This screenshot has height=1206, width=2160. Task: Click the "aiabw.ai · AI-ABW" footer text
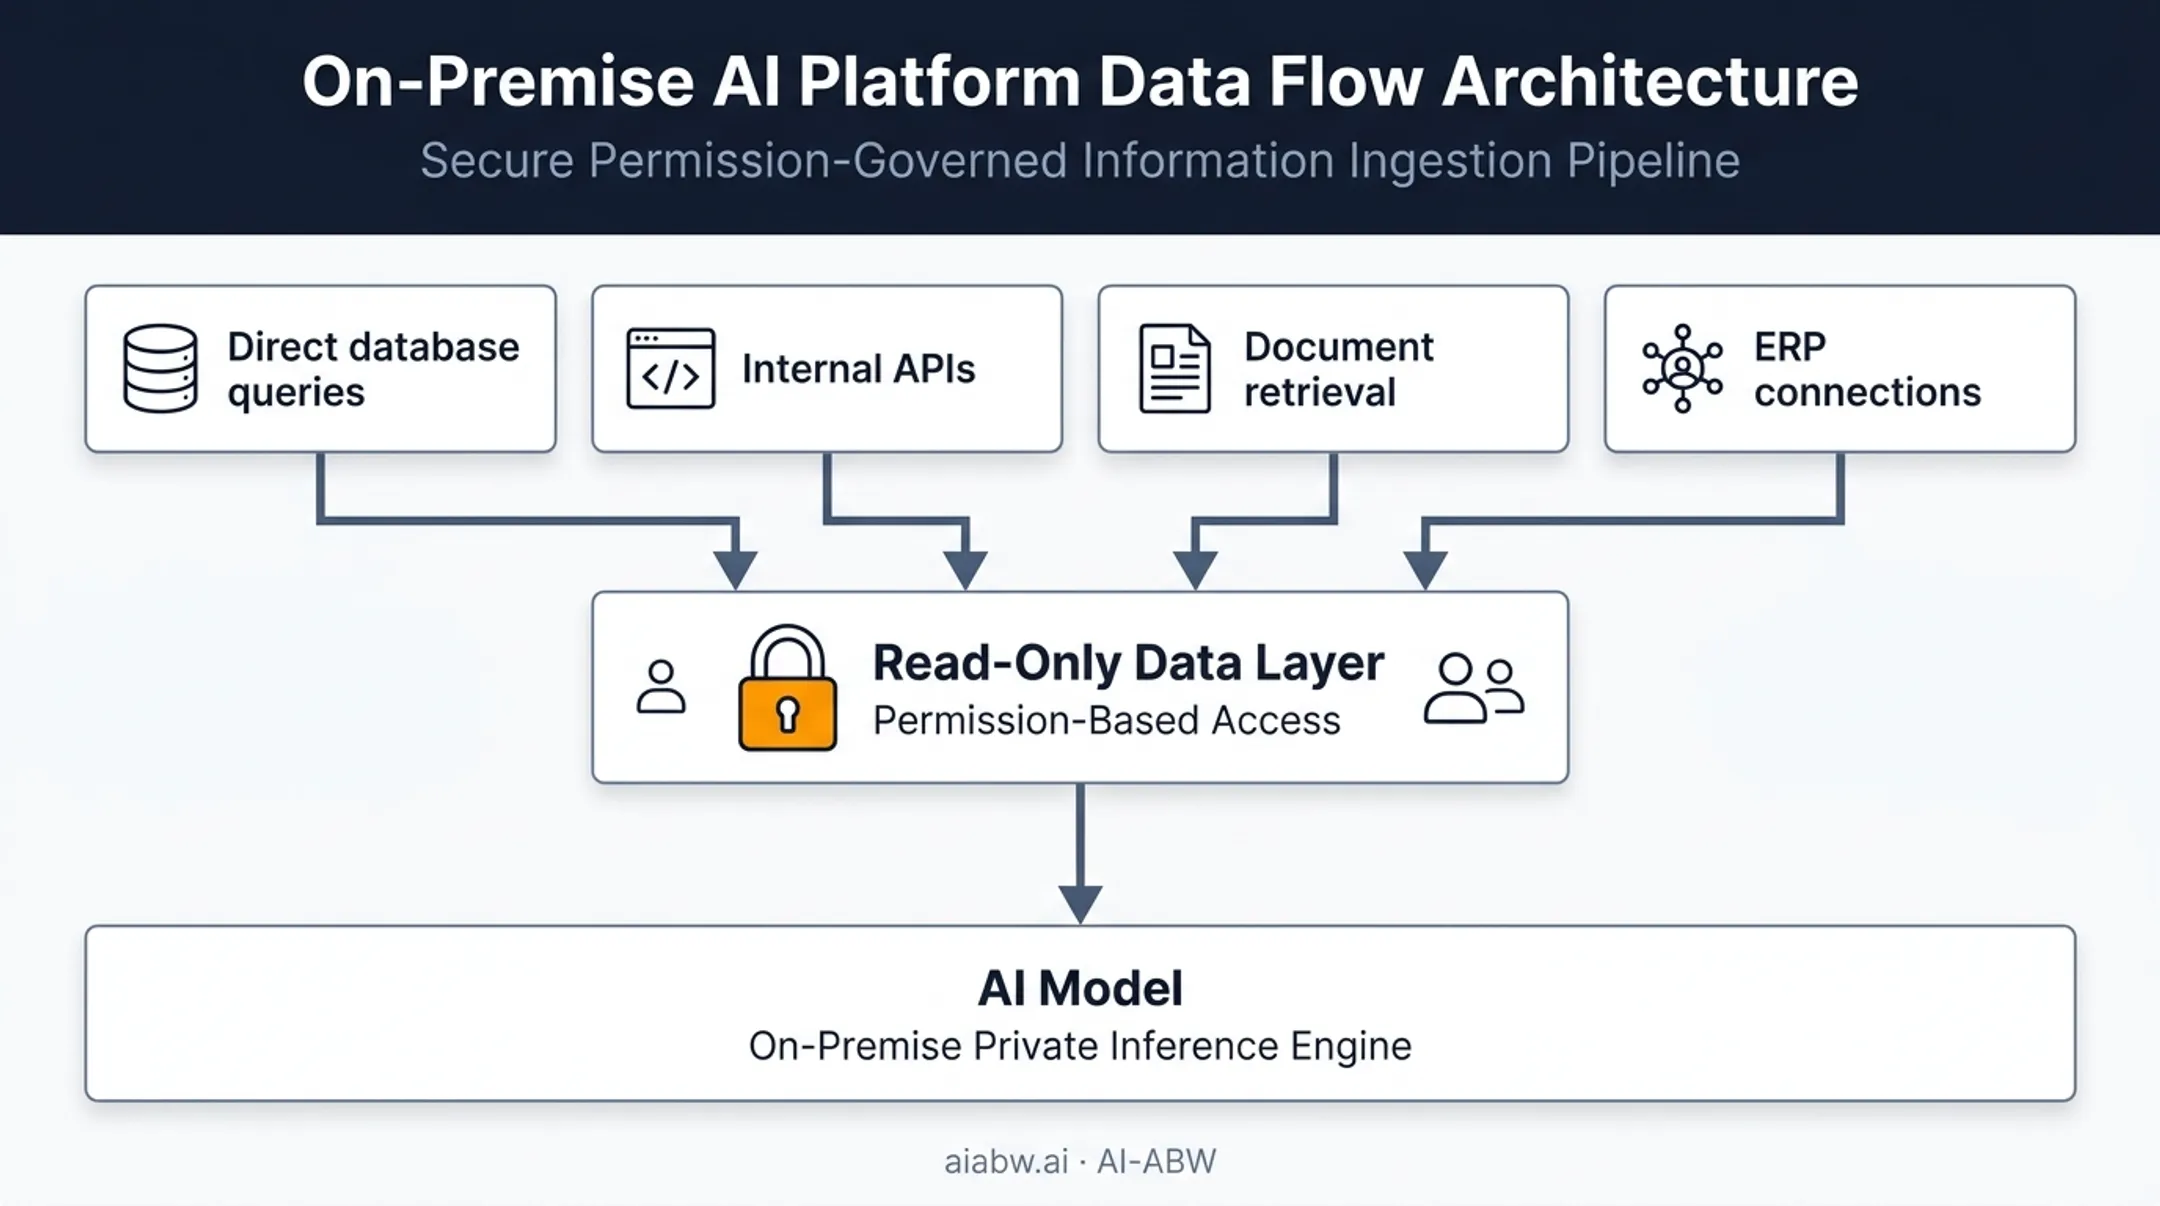tap(1080, 1161)
